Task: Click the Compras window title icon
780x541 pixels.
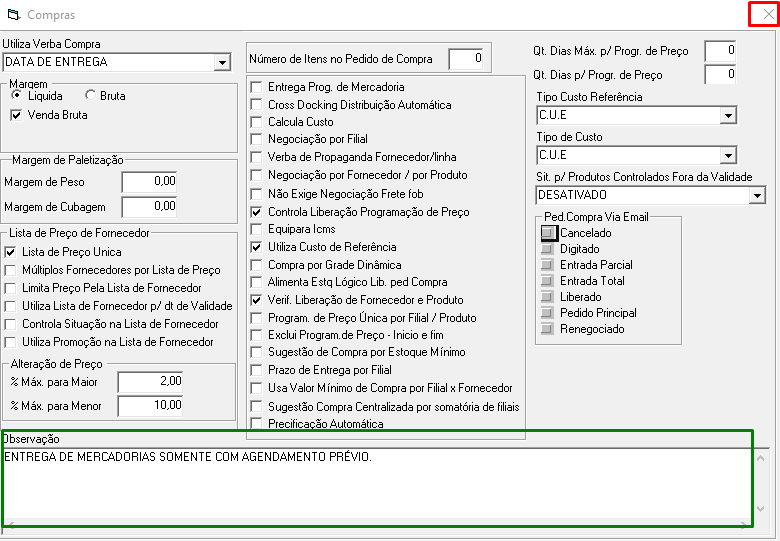Action: pyautogui.click(x=14, y=14)
